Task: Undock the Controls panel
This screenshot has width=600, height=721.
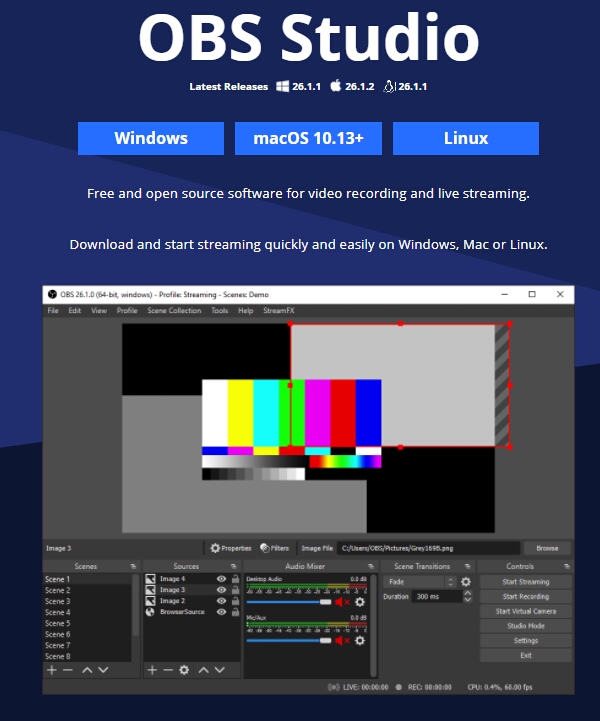Action: (x=567, y=566)
